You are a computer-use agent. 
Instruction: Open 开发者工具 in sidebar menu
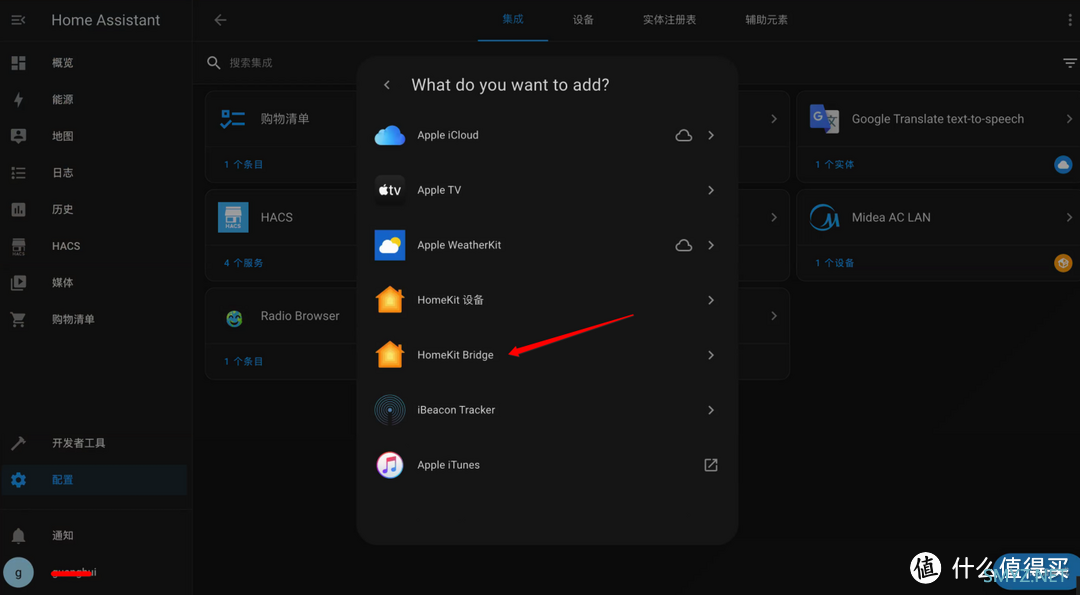(79, 443)
